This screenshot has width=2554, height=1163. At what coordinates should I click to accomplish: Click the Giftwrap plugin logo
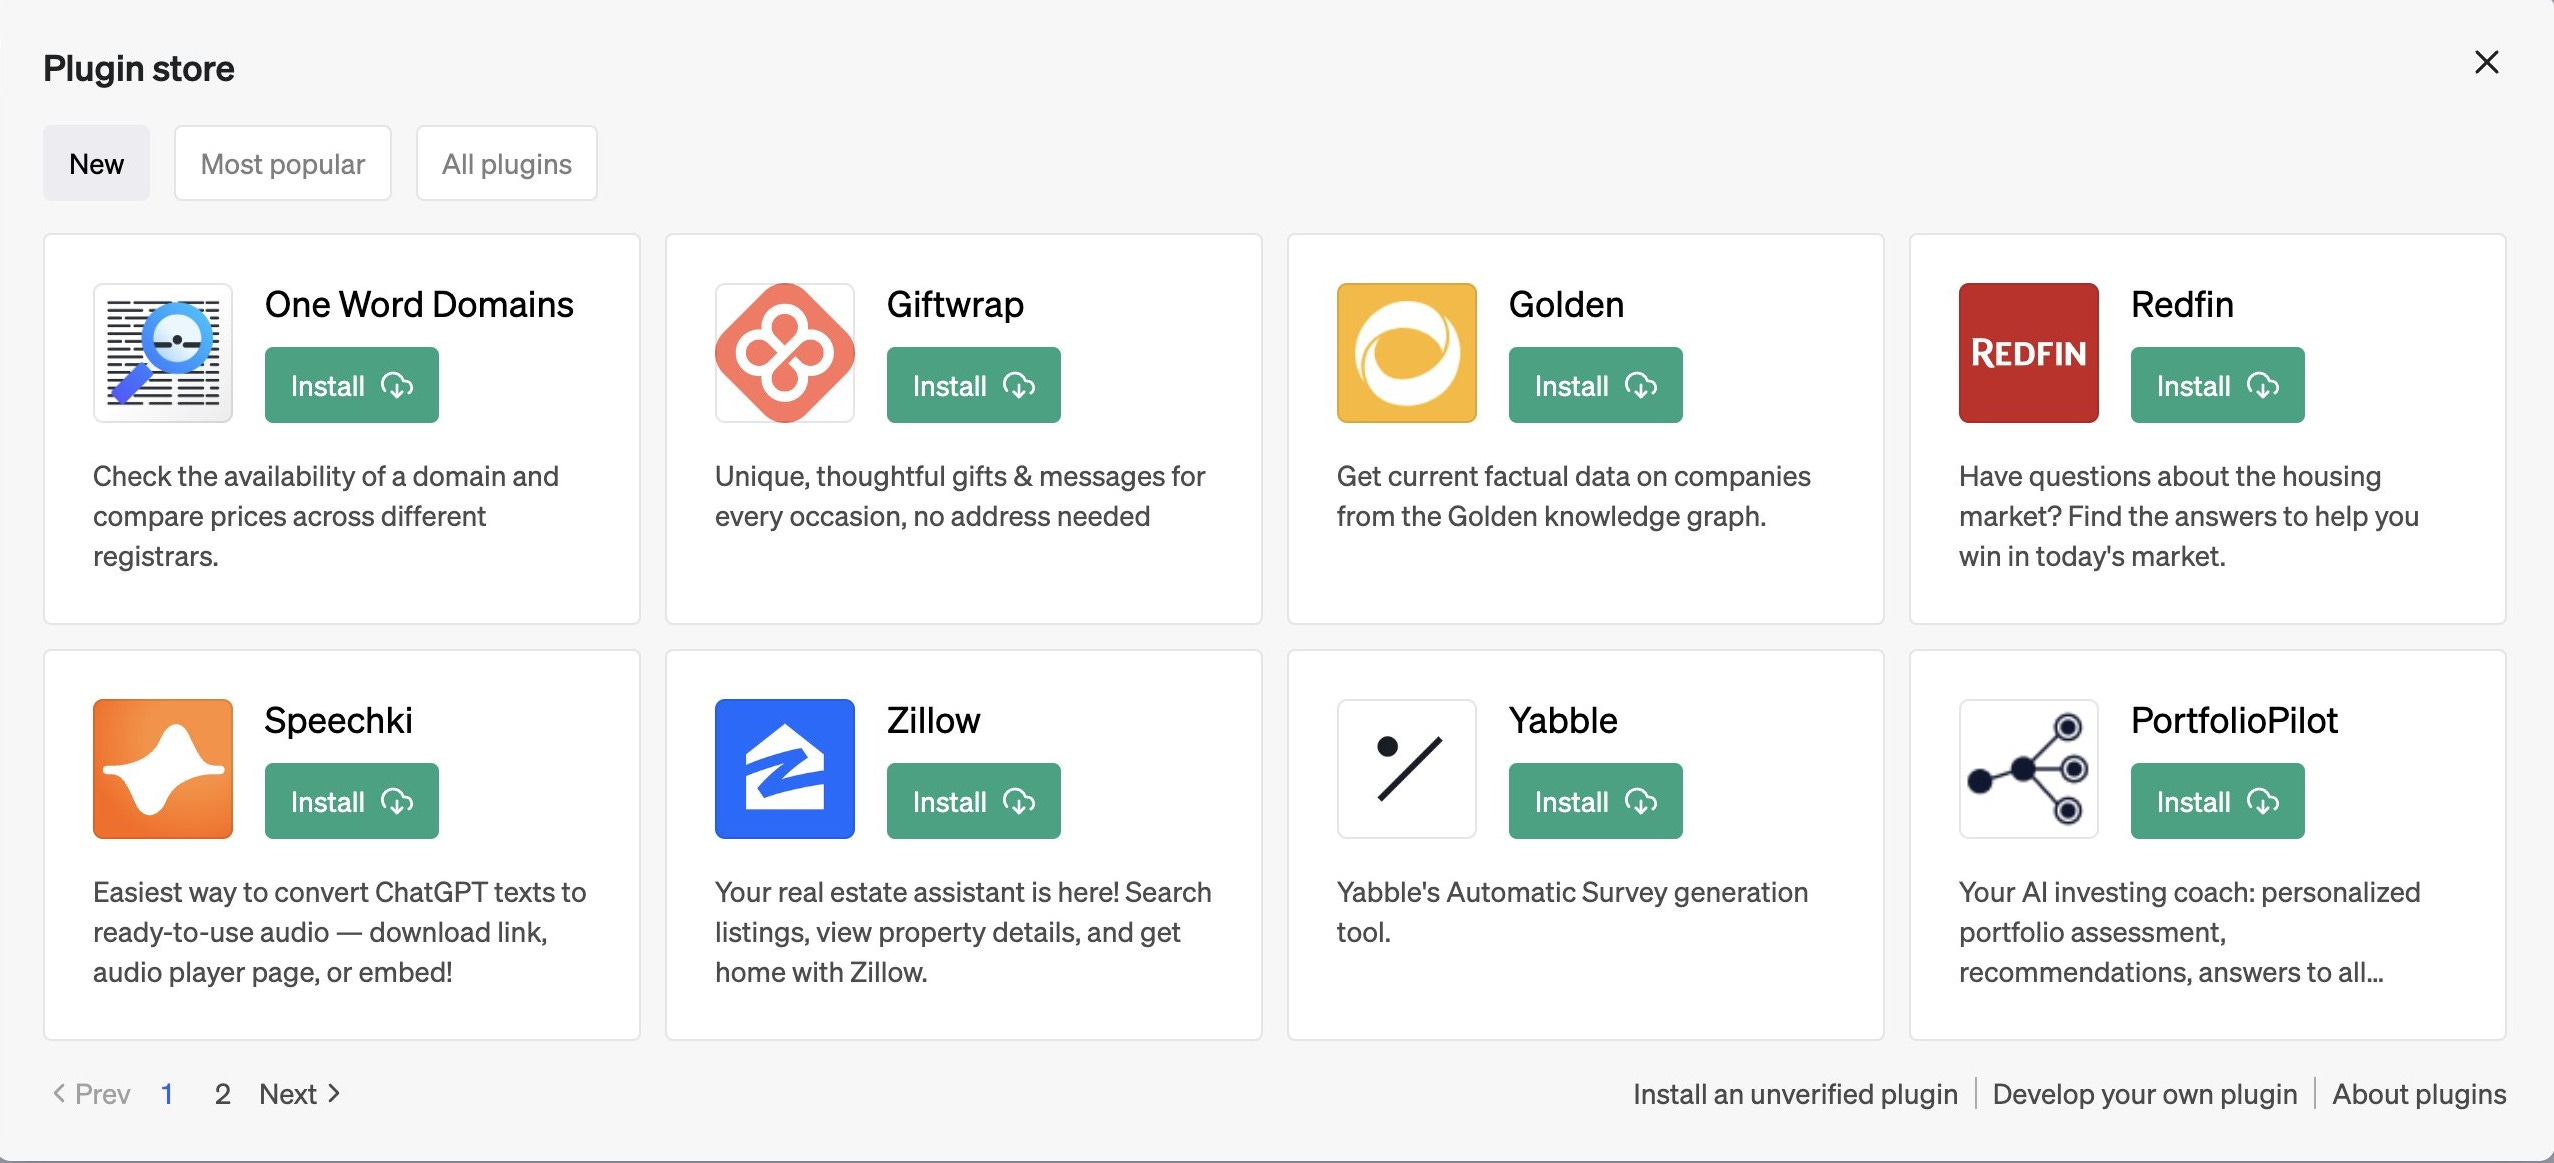pyautogui.click(x=785, y=353)
